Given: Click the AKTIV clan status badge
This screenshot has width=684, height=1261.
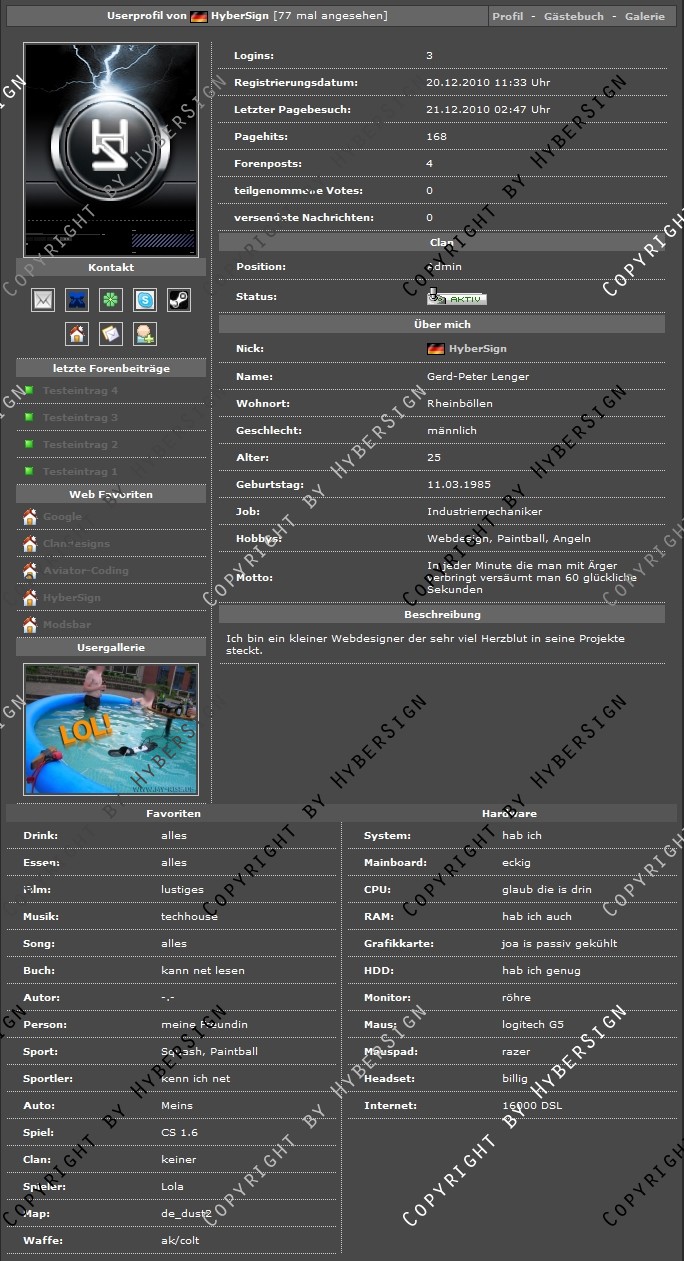Looking at the screenshot, I should tap(457, 298).
